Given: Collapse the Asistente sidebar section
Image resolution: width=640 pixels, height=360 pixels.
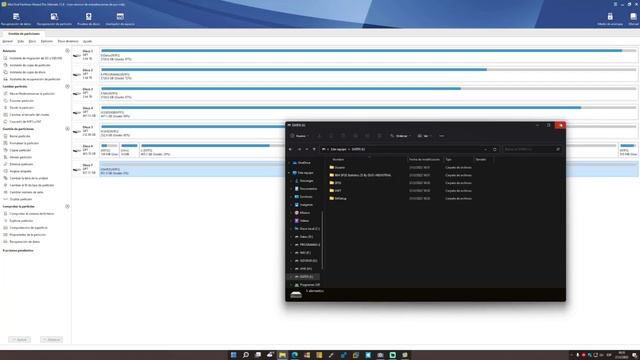Looking at the screenshot, I should point(67,51).
